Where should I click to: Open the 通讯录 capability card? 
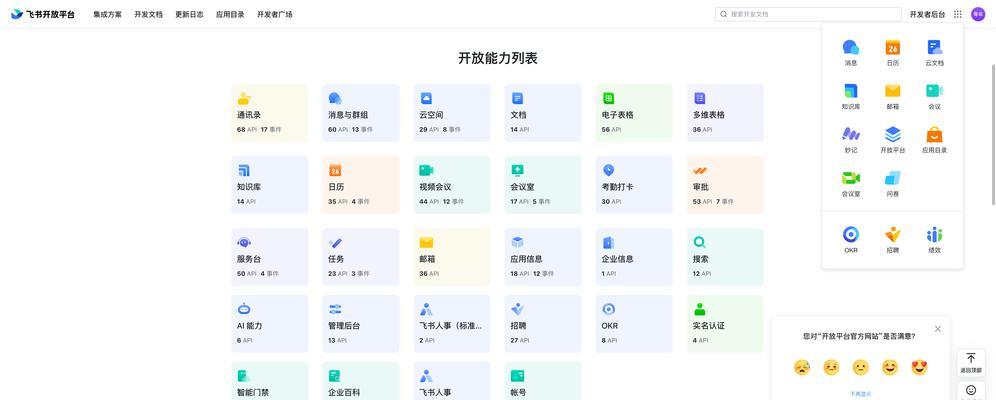point(269,113)
